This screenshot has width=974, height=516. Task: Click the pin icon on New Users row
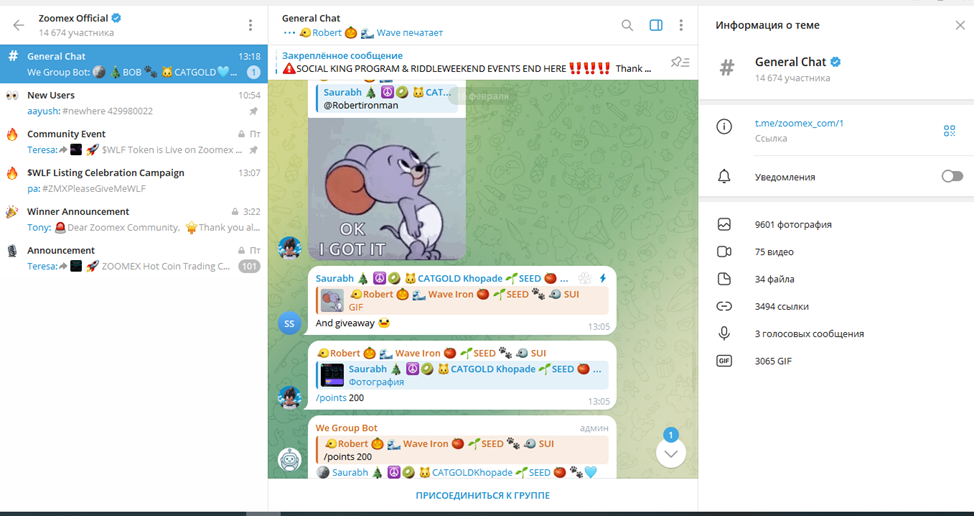(x=253, y=111)
